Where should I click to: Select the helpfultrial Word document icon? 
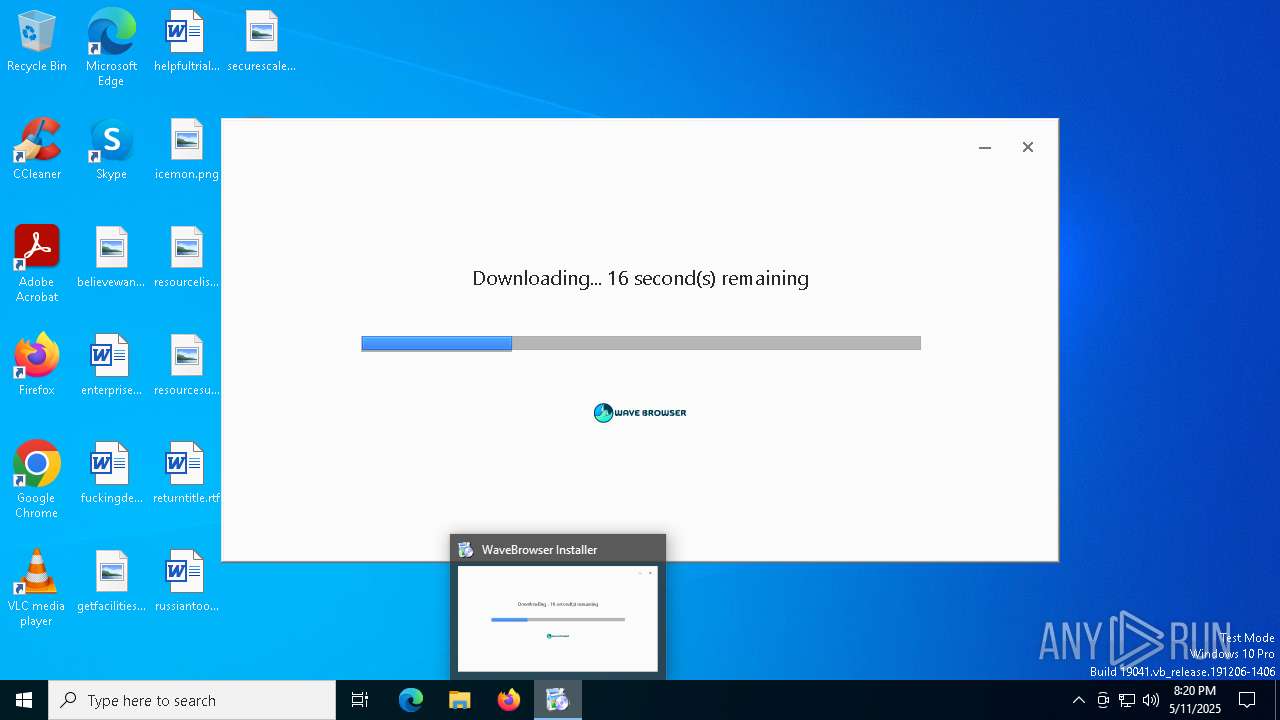tap(186, 42)
